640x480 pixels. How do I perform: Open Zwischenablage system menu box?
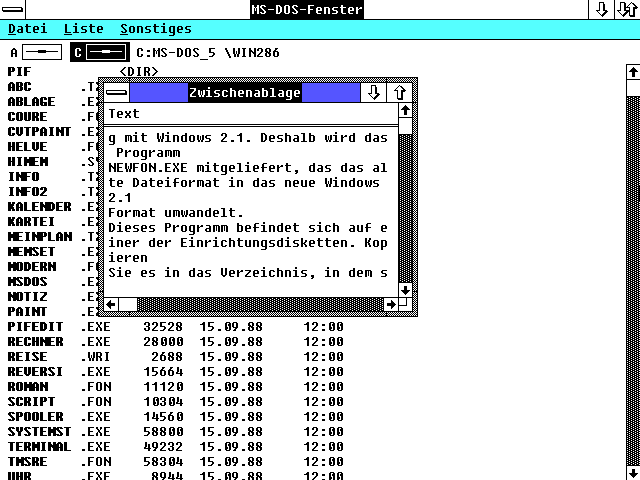[x=117, y=93]
